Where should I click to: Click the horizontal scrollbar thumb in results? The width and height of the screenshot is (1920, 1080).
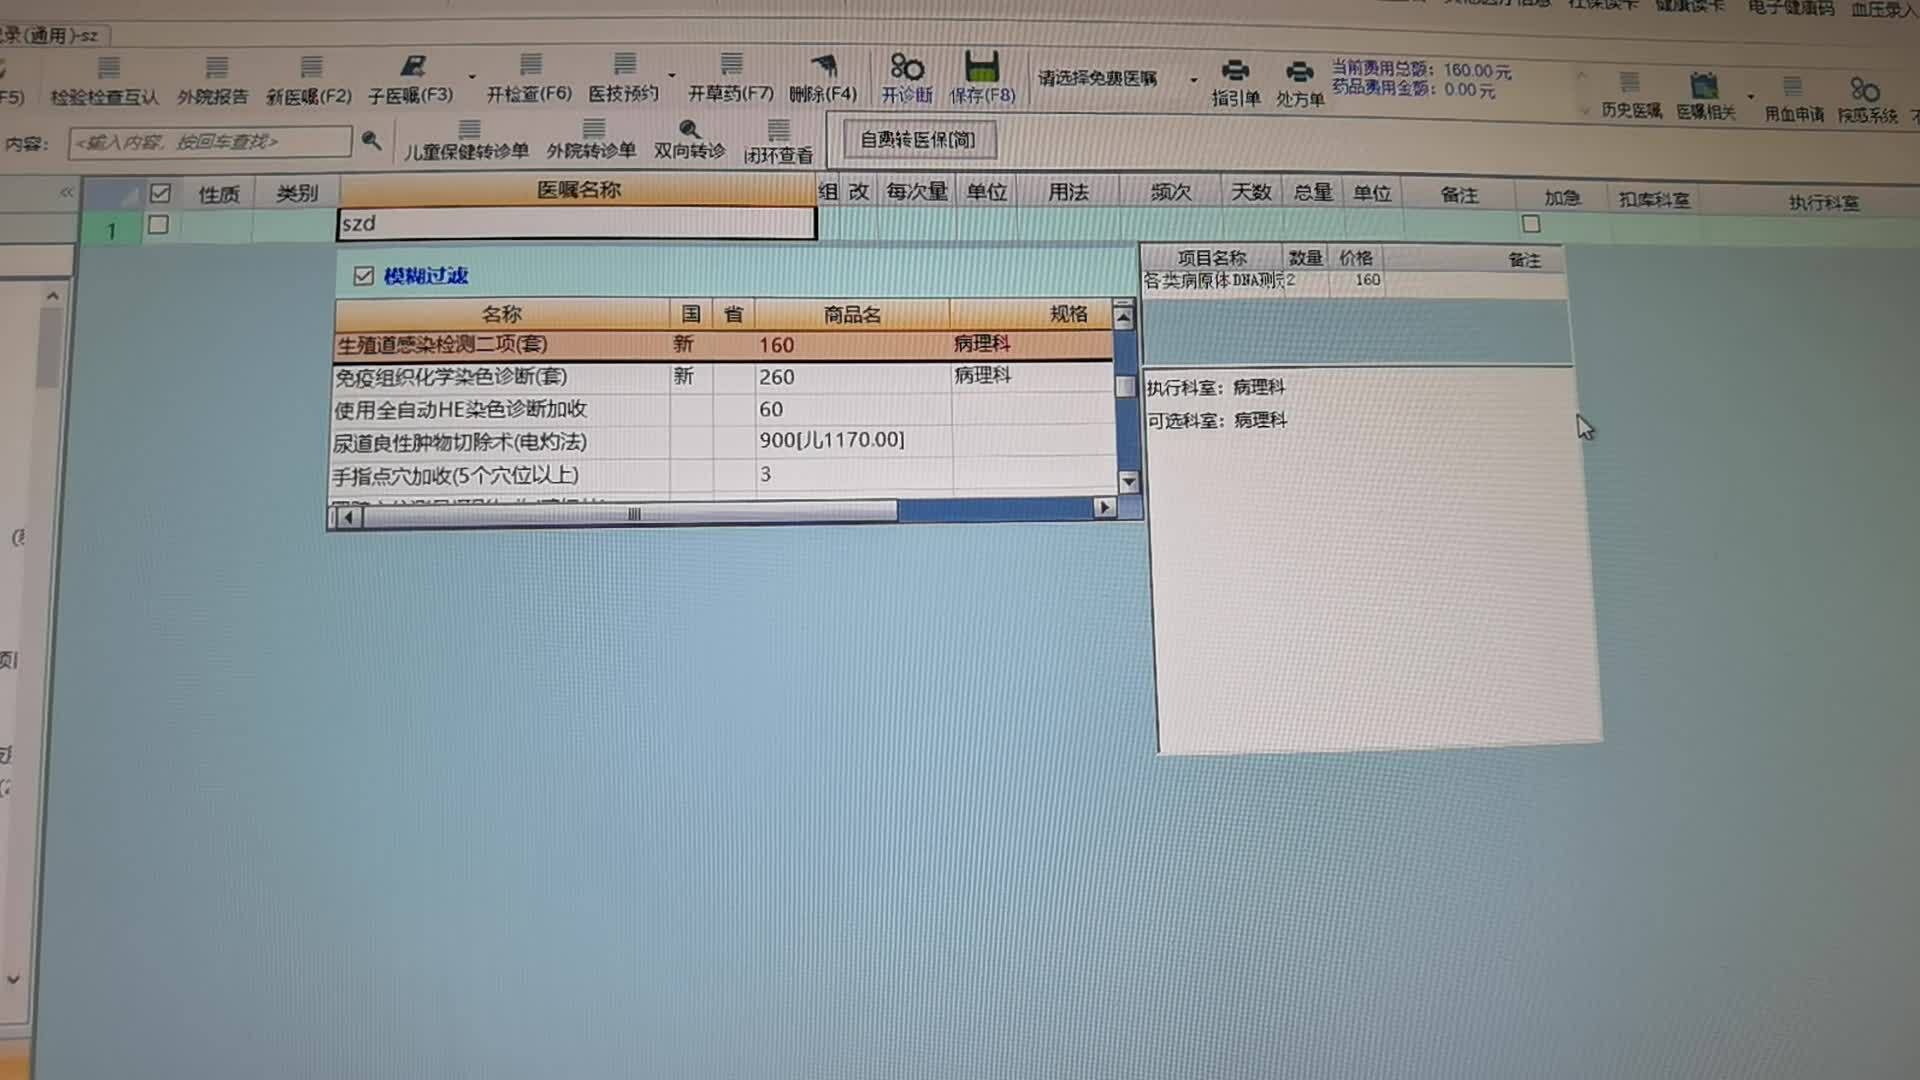coord(632,514)
